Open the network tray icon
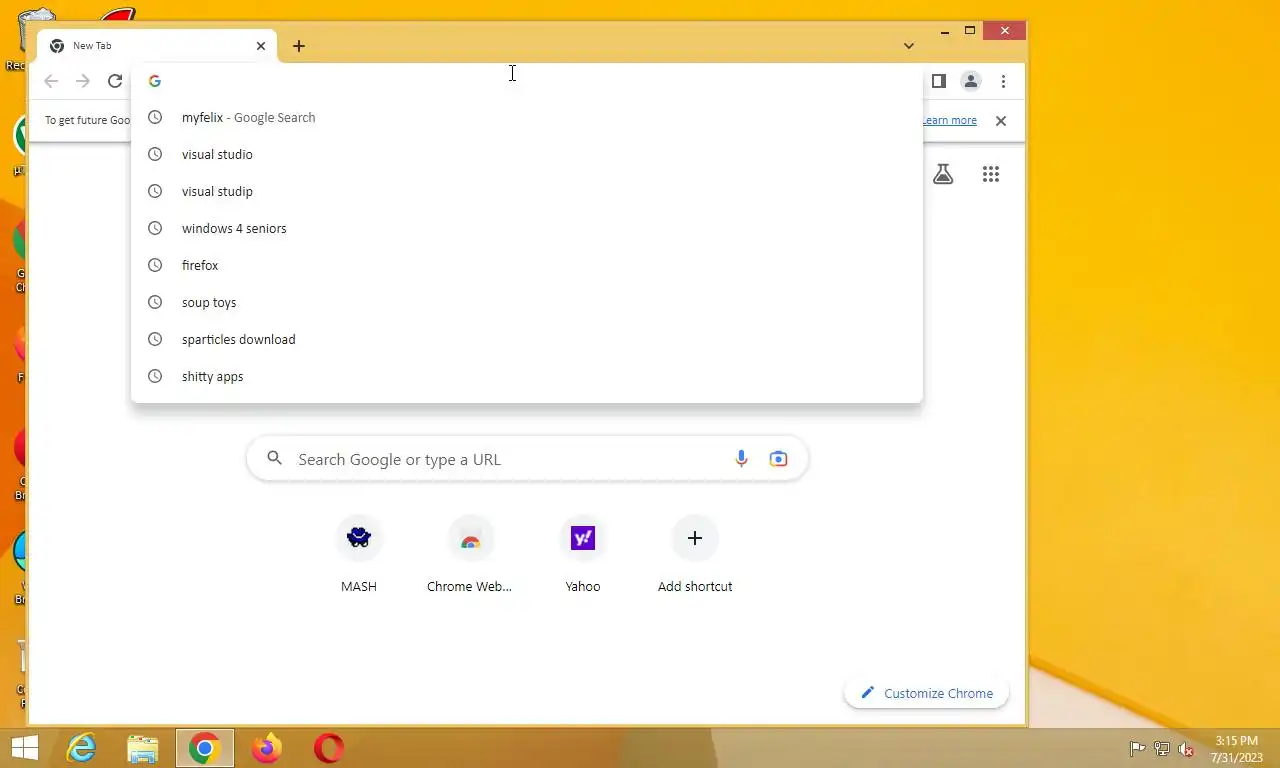Viewport: 1280px width, 768px height. point(1162,749)
